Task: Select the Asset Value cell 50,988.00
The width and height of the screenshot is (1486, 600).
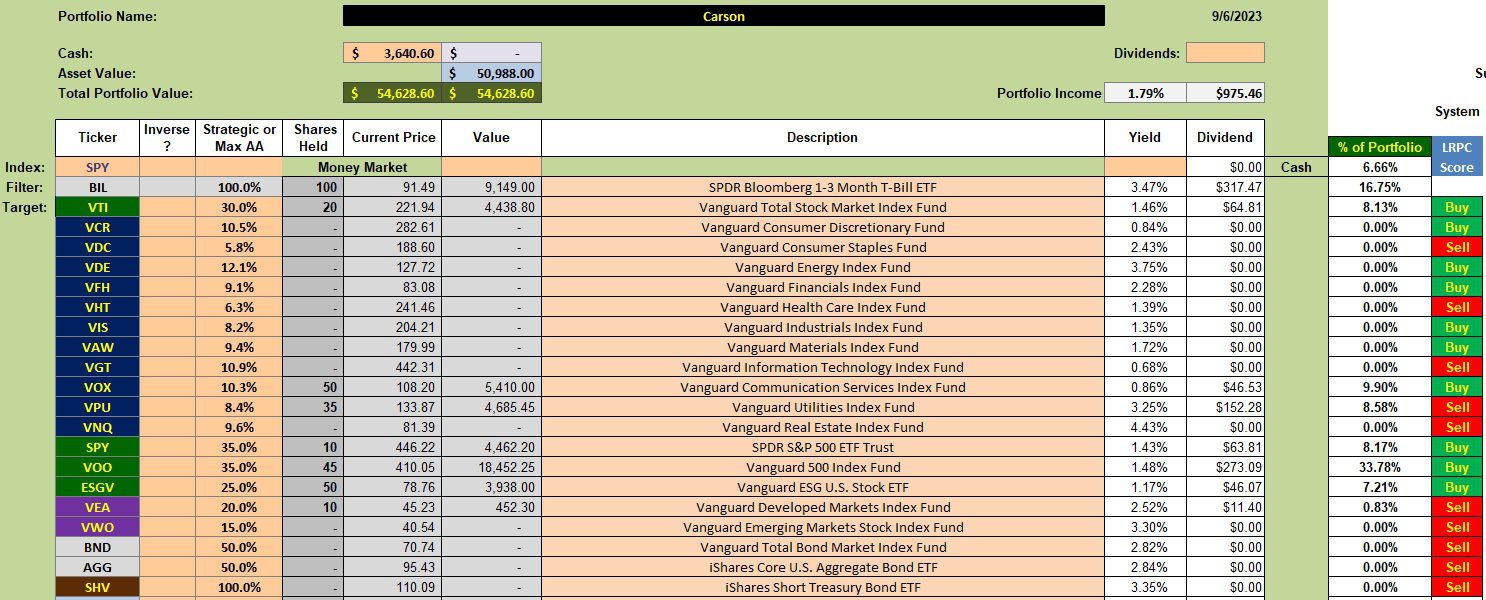Action: 491,73
